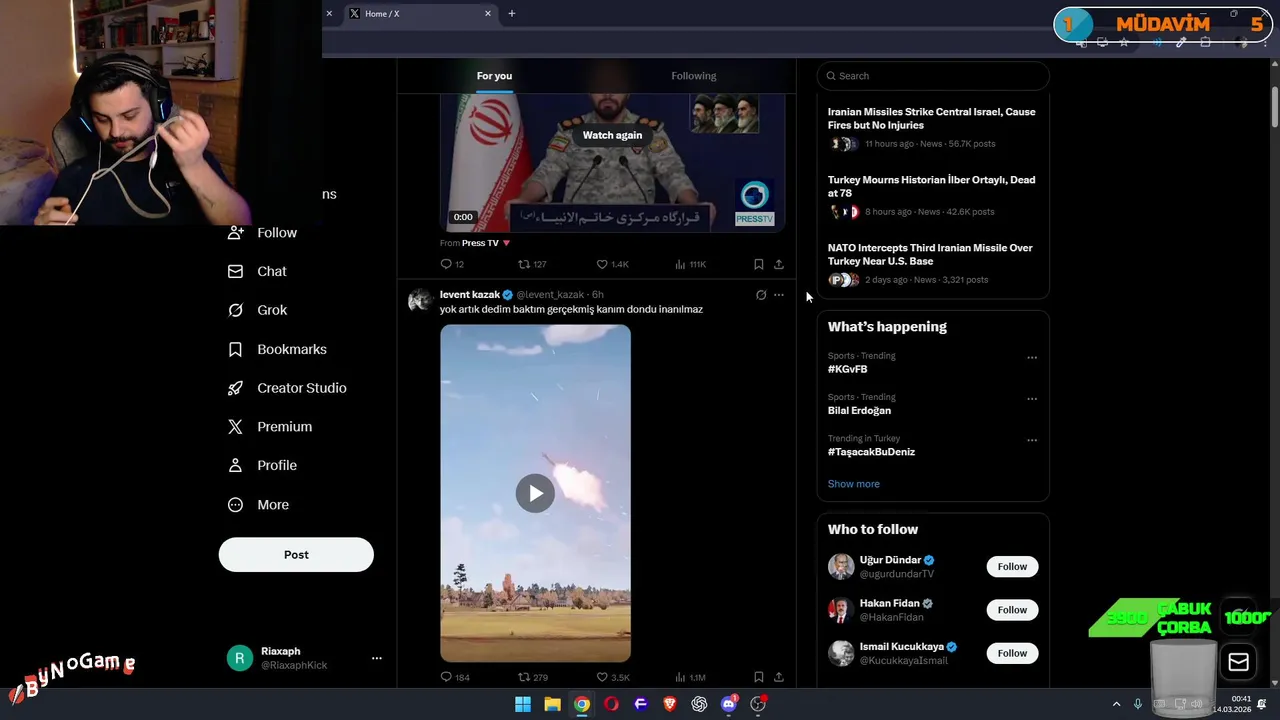Open Chrome from taskbar
Screen dimensions: 1280x720
click(582, 704)
